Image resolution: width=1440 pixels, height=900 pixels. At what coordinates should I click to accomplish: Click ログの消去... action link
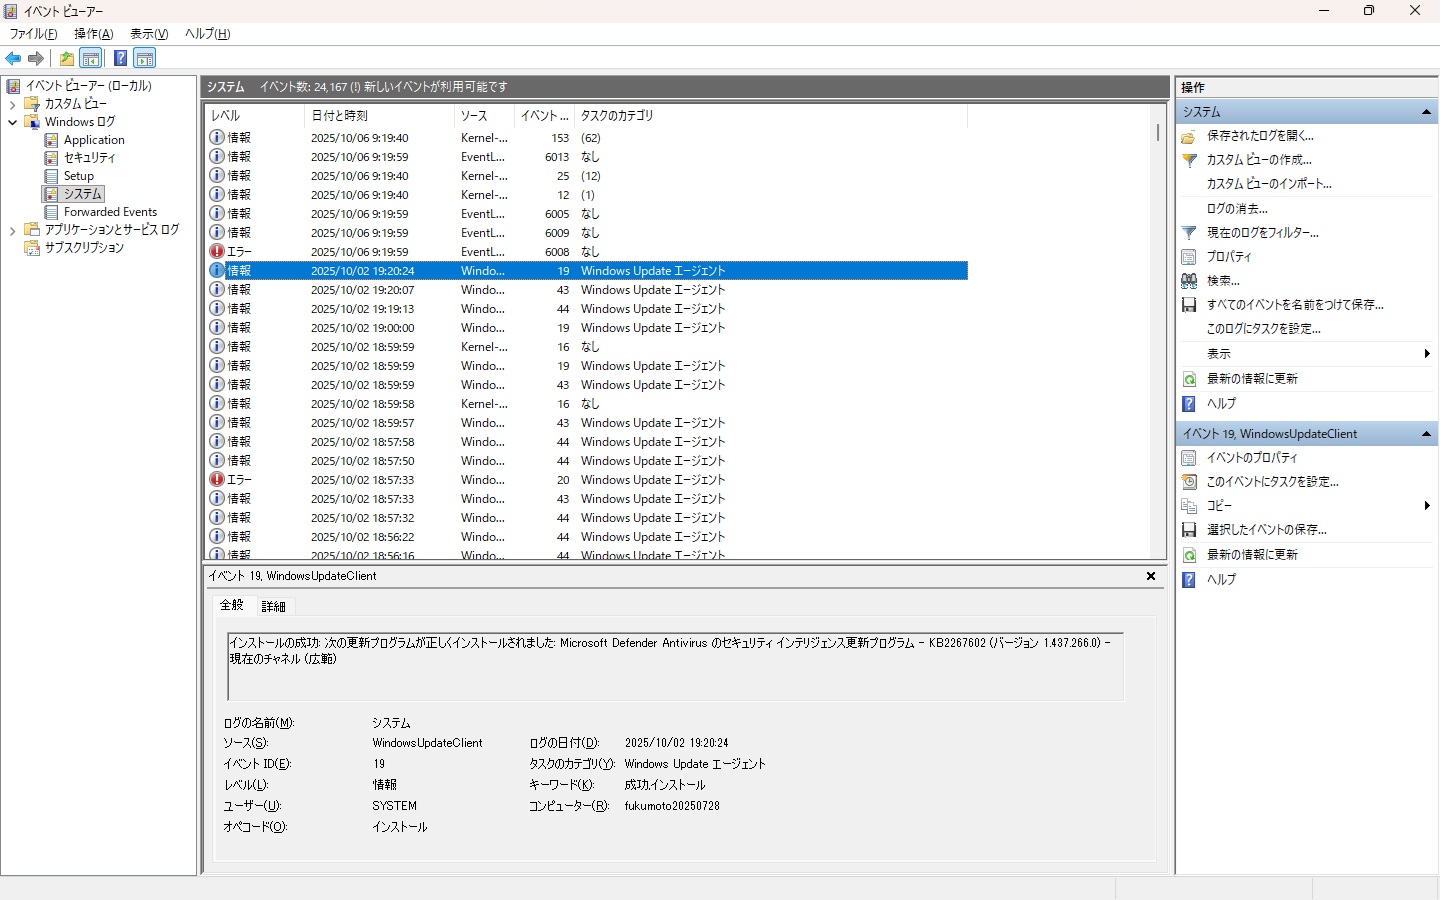[x=1237, y=209]
